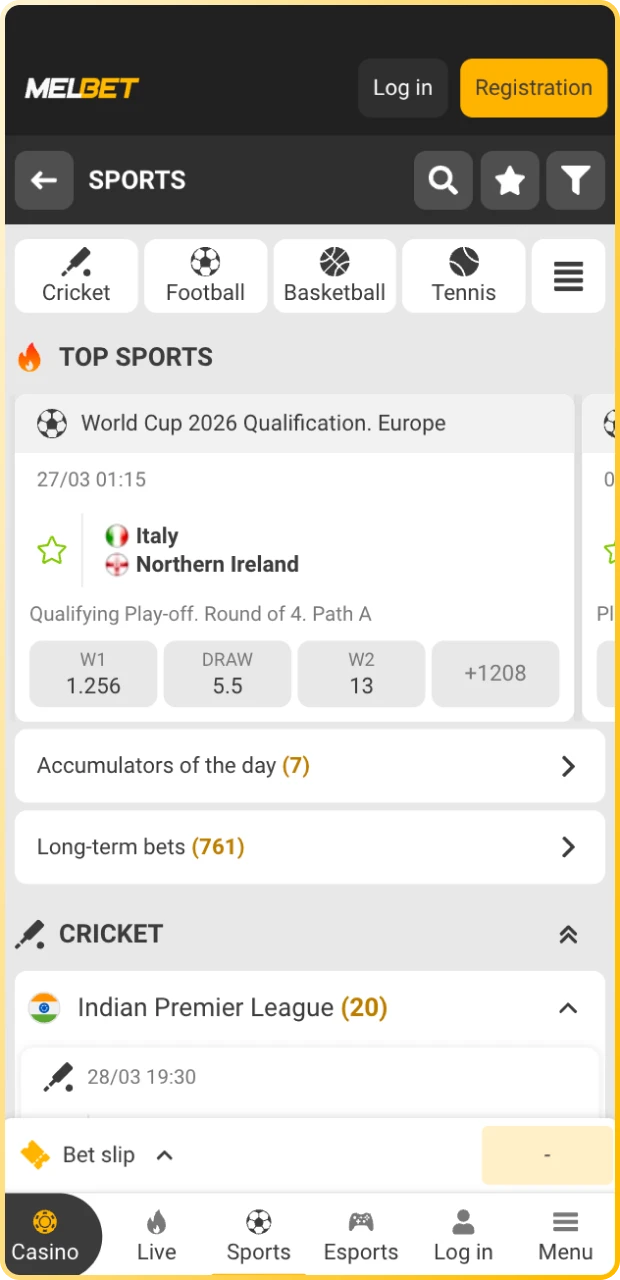Open the search icon in Sports header
620x1280 pixels.
pos(442,180)
